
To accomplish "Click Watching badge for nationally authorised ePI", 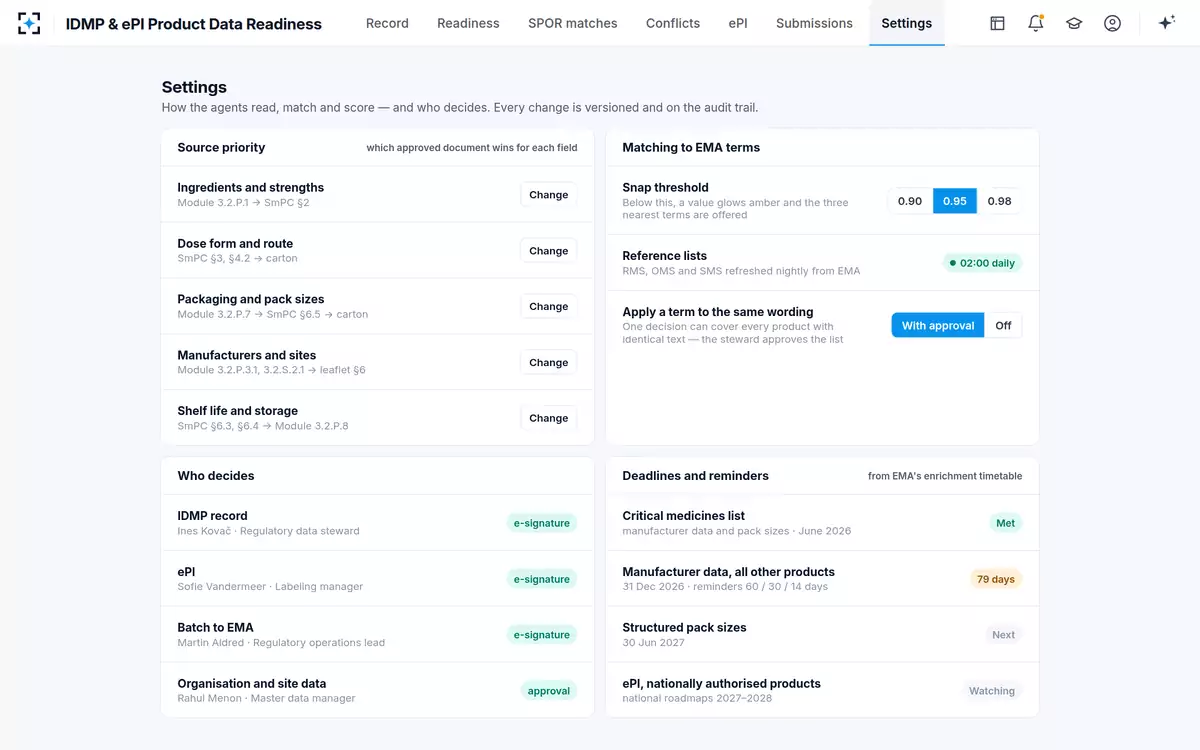I will (991, 691).
